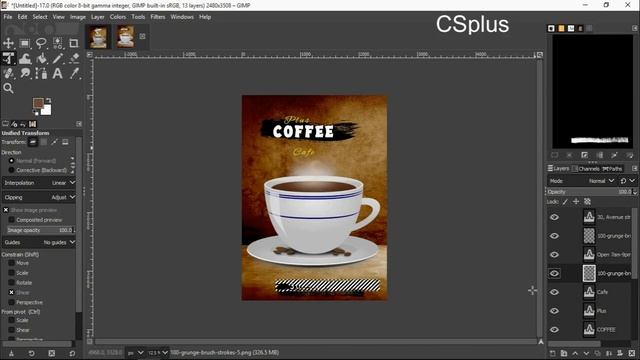
Task: Create a new layer in Layers panel
Action: point(553,353)
